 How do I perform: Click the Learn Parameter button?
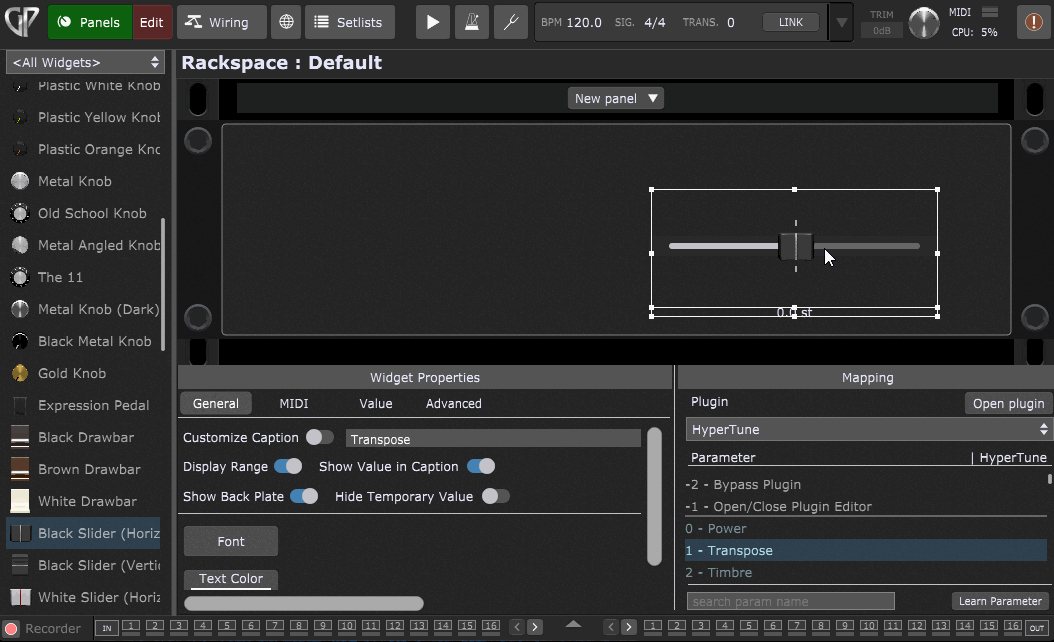click(999, 601)
